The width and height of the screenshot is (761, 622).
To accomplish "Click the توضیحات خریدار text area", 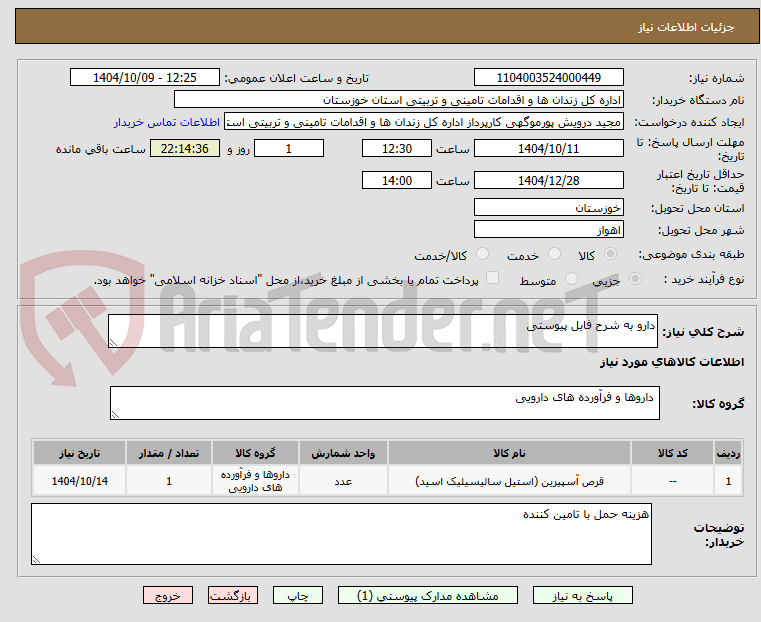I will point(341,534).
